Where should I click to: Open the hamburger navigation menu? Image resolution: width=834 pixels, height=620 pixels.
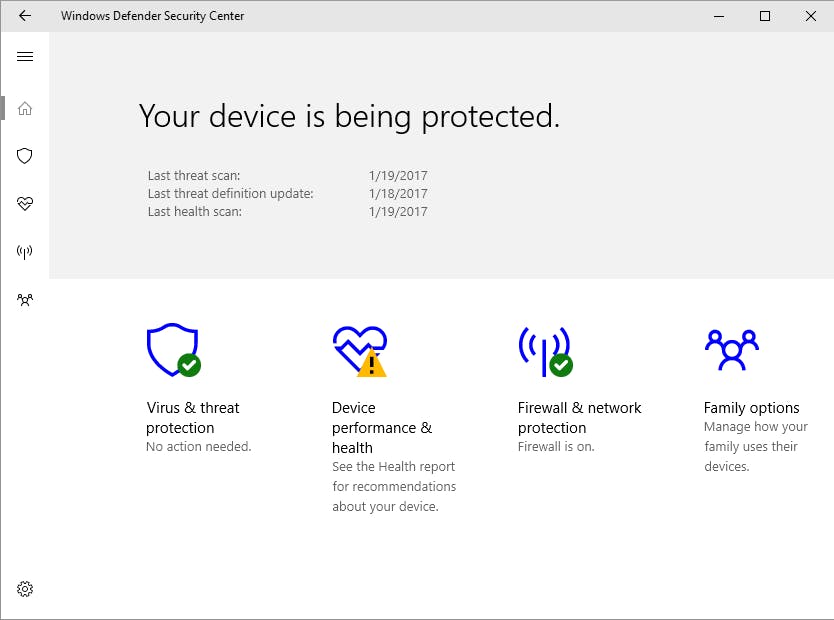tap(25, 57)
